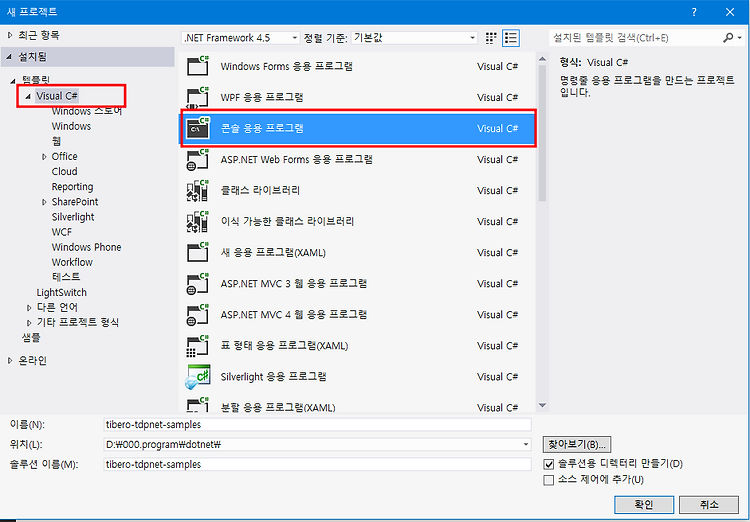750x522 pixels.
Task: Expand the 최근 항목 node
Action: click(10, 35)
